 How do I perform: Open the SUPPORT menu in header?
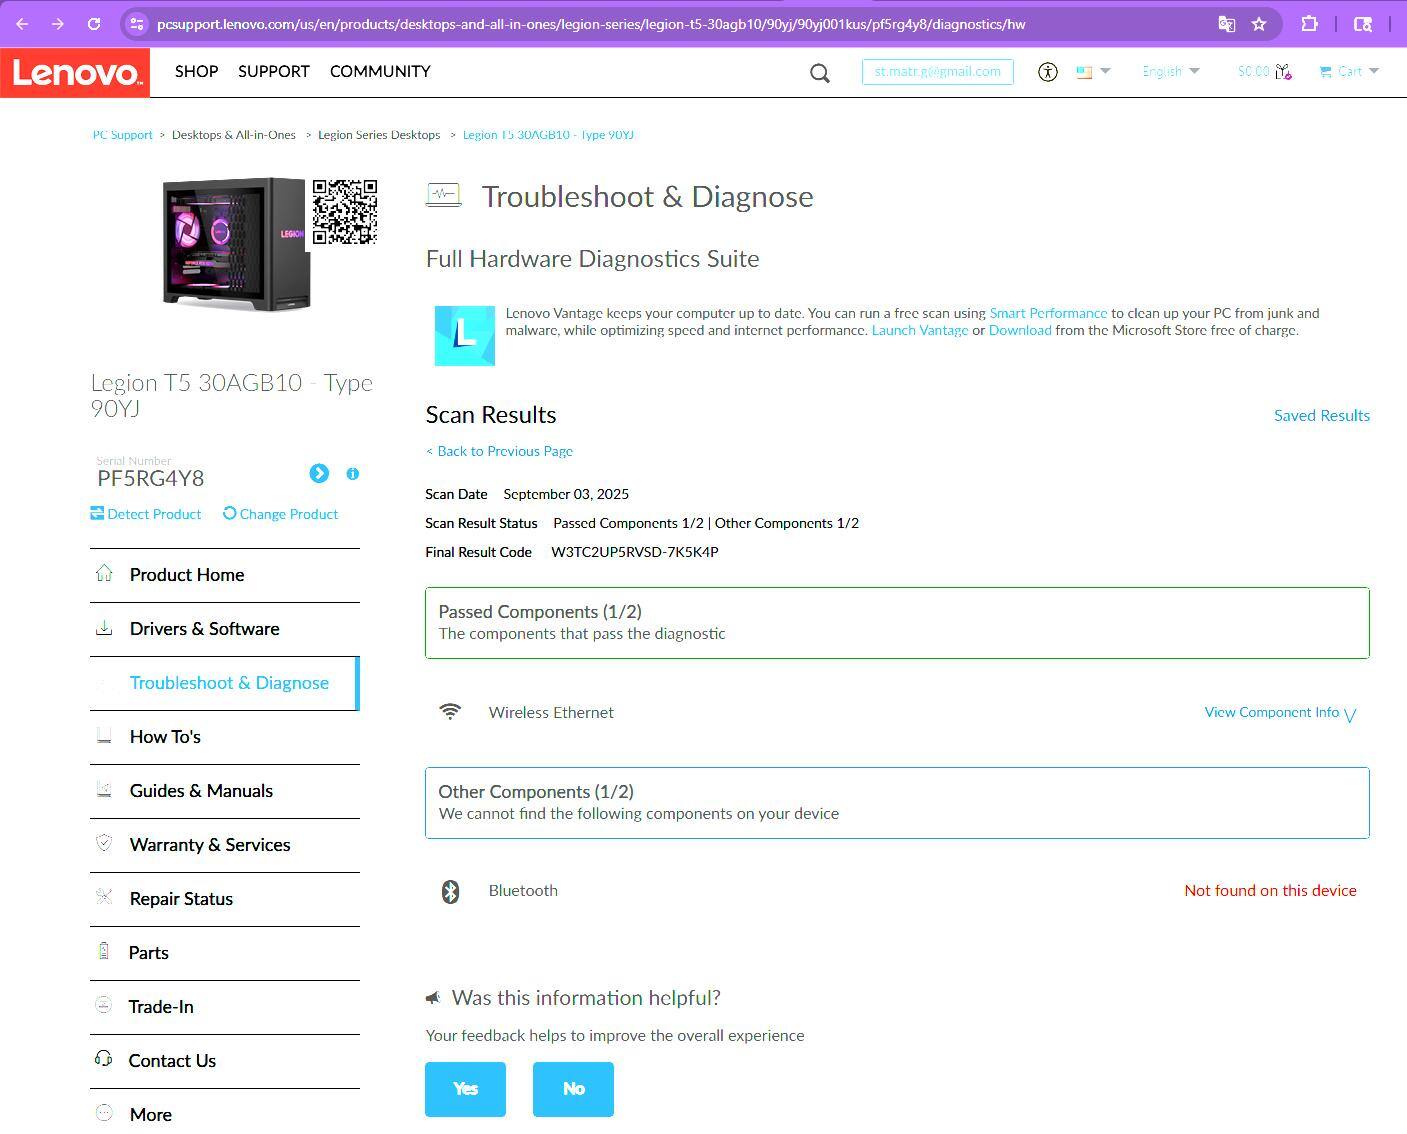click(x=273, y=72)
